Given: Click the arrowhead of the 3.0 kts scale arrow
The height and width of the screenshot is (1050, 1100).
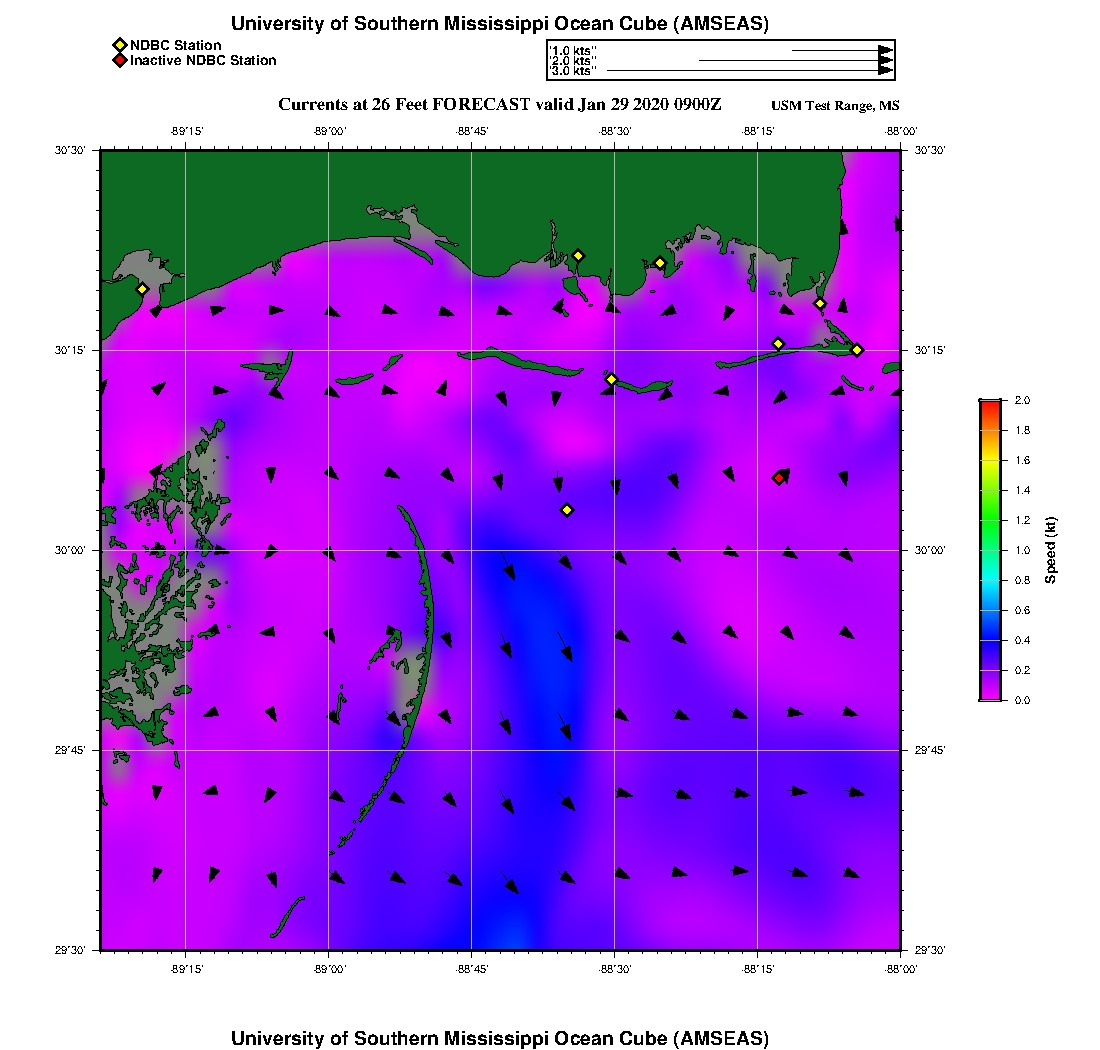Looking at the screenshot, I should [x=885, y=70].
